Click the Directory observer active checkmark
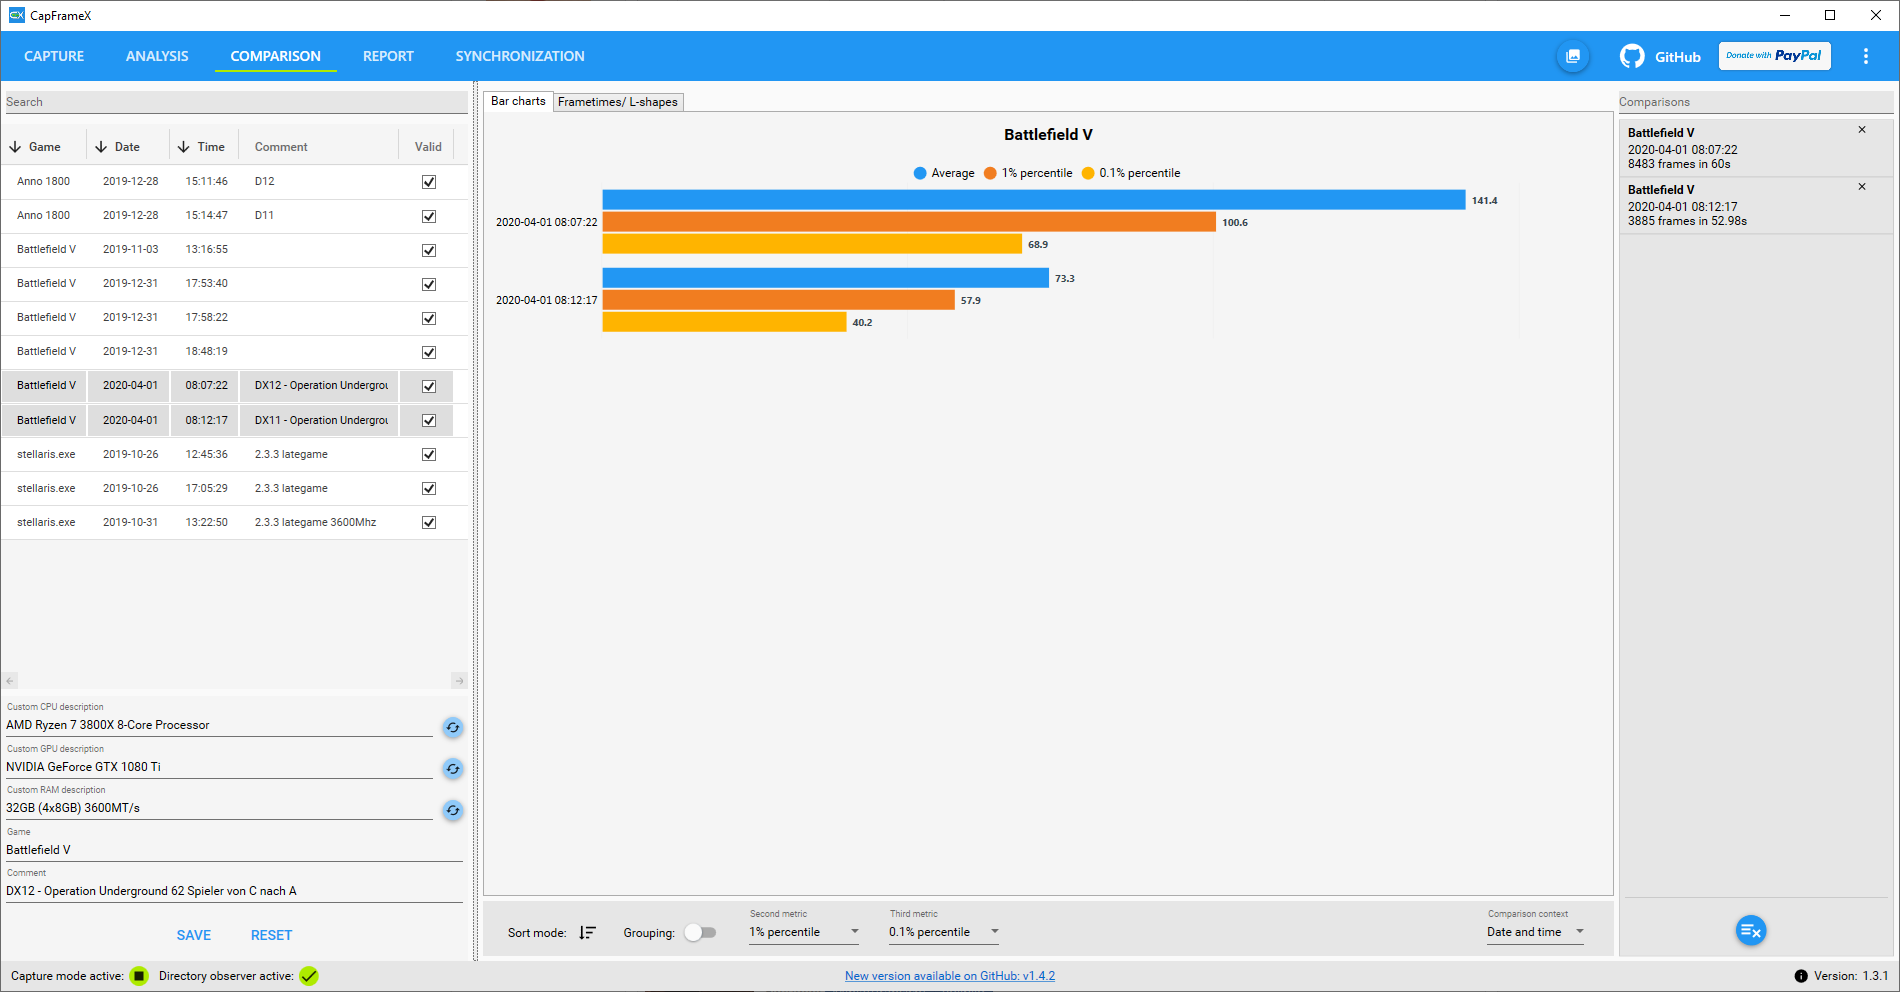This screenshot has height=992, width=1900. click(309, 976)
